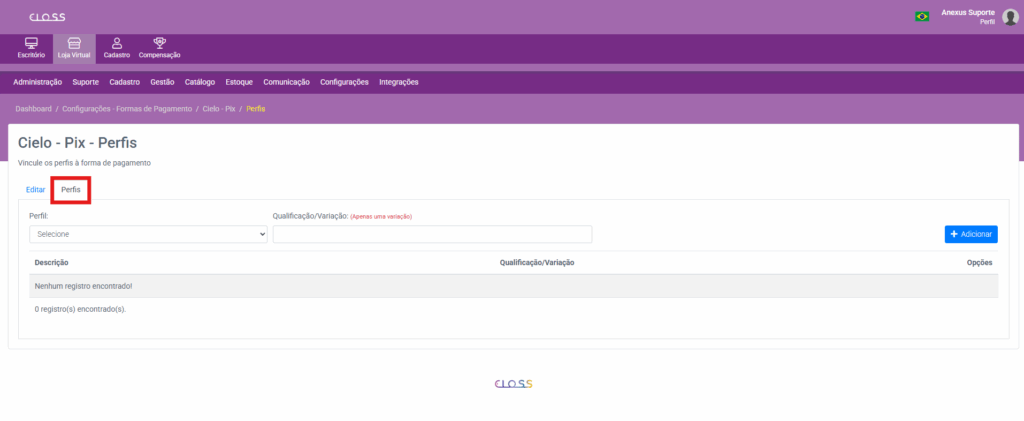
Task: Open the Integrações menu
Action: pyautogui.click(x=399, y=82)
